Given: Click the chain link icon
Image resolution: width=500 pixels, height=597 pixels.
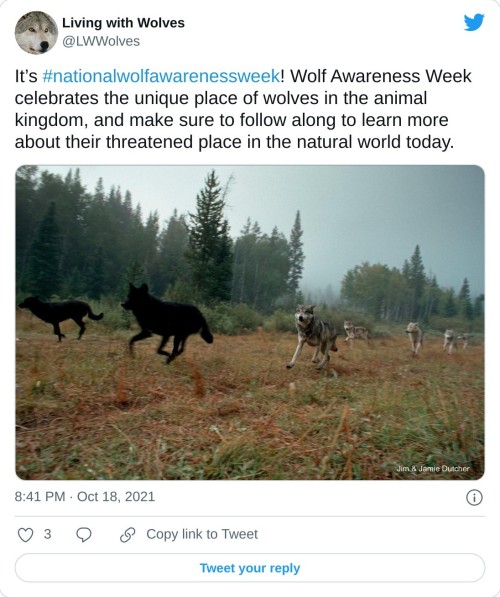Looking at the screenshot, I should (x=128, y=535).
